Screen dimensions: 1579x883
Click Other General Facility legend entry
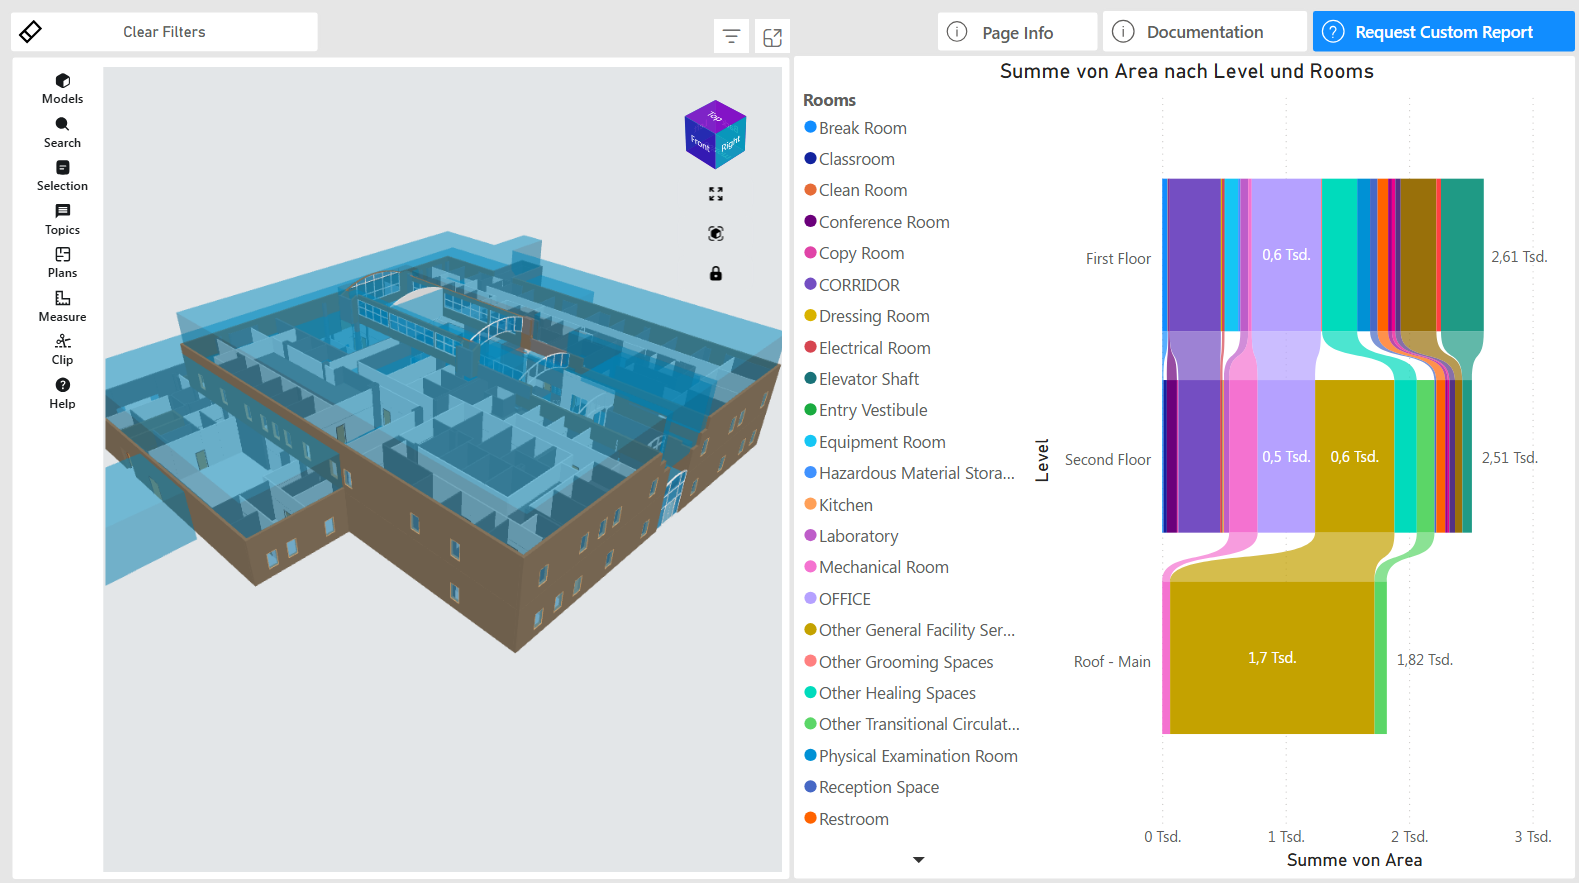point(910,630)
